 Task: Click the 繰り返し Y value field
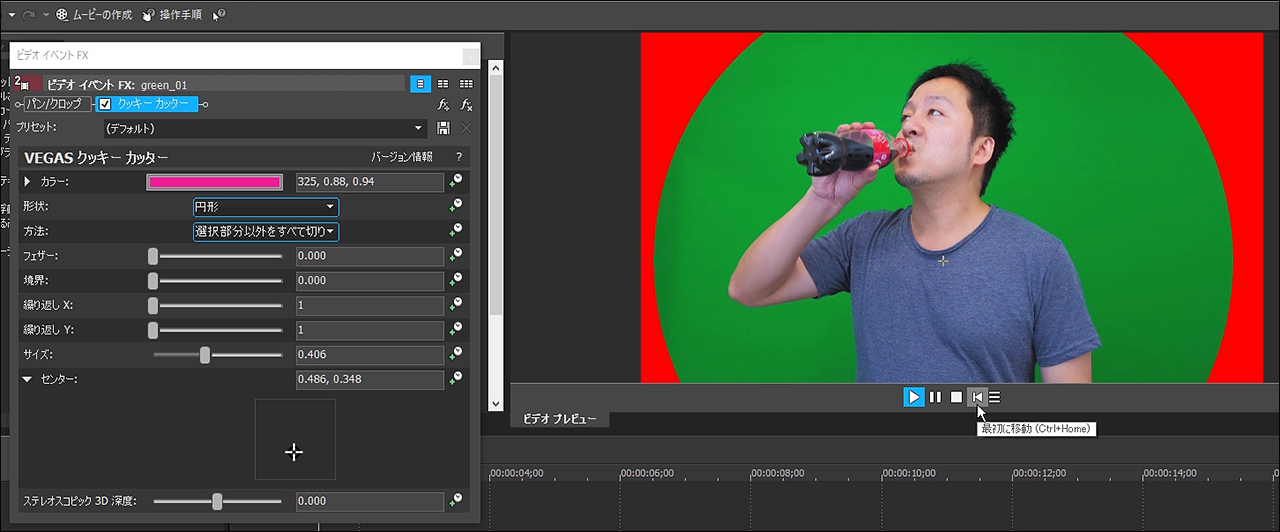370,330
